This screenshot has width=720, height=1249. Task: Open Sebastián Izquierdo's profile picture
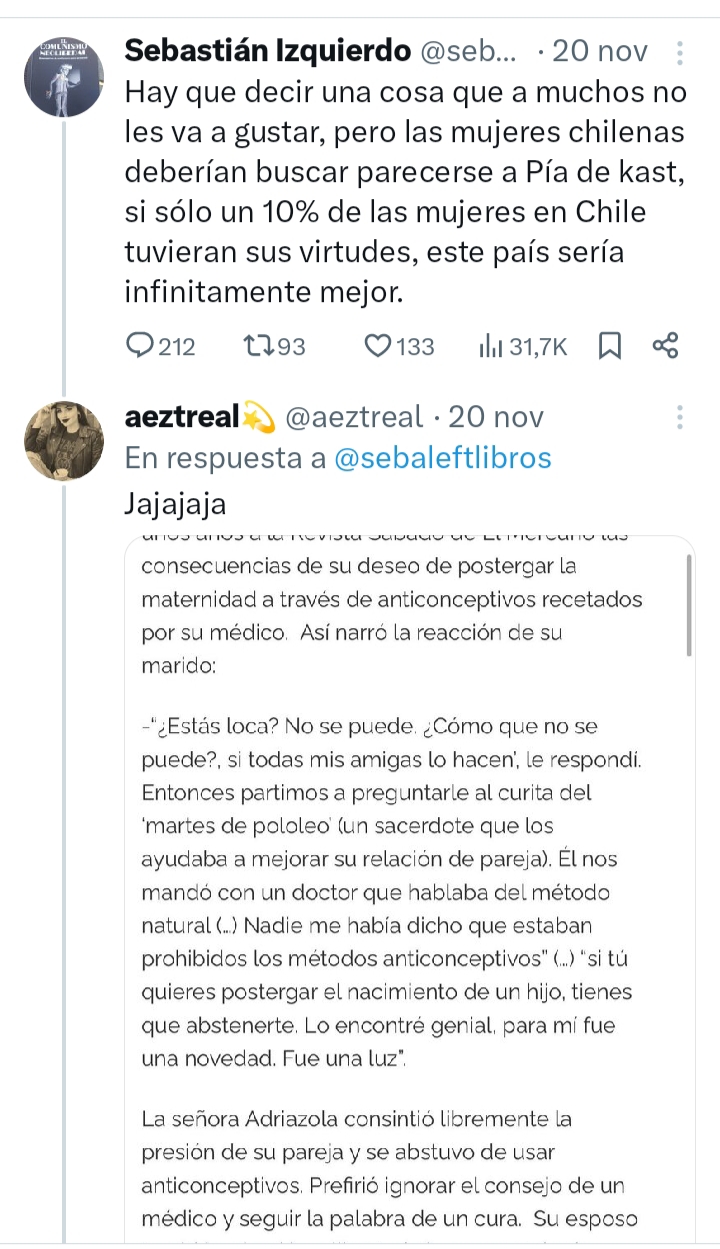(x=64, y=77)
